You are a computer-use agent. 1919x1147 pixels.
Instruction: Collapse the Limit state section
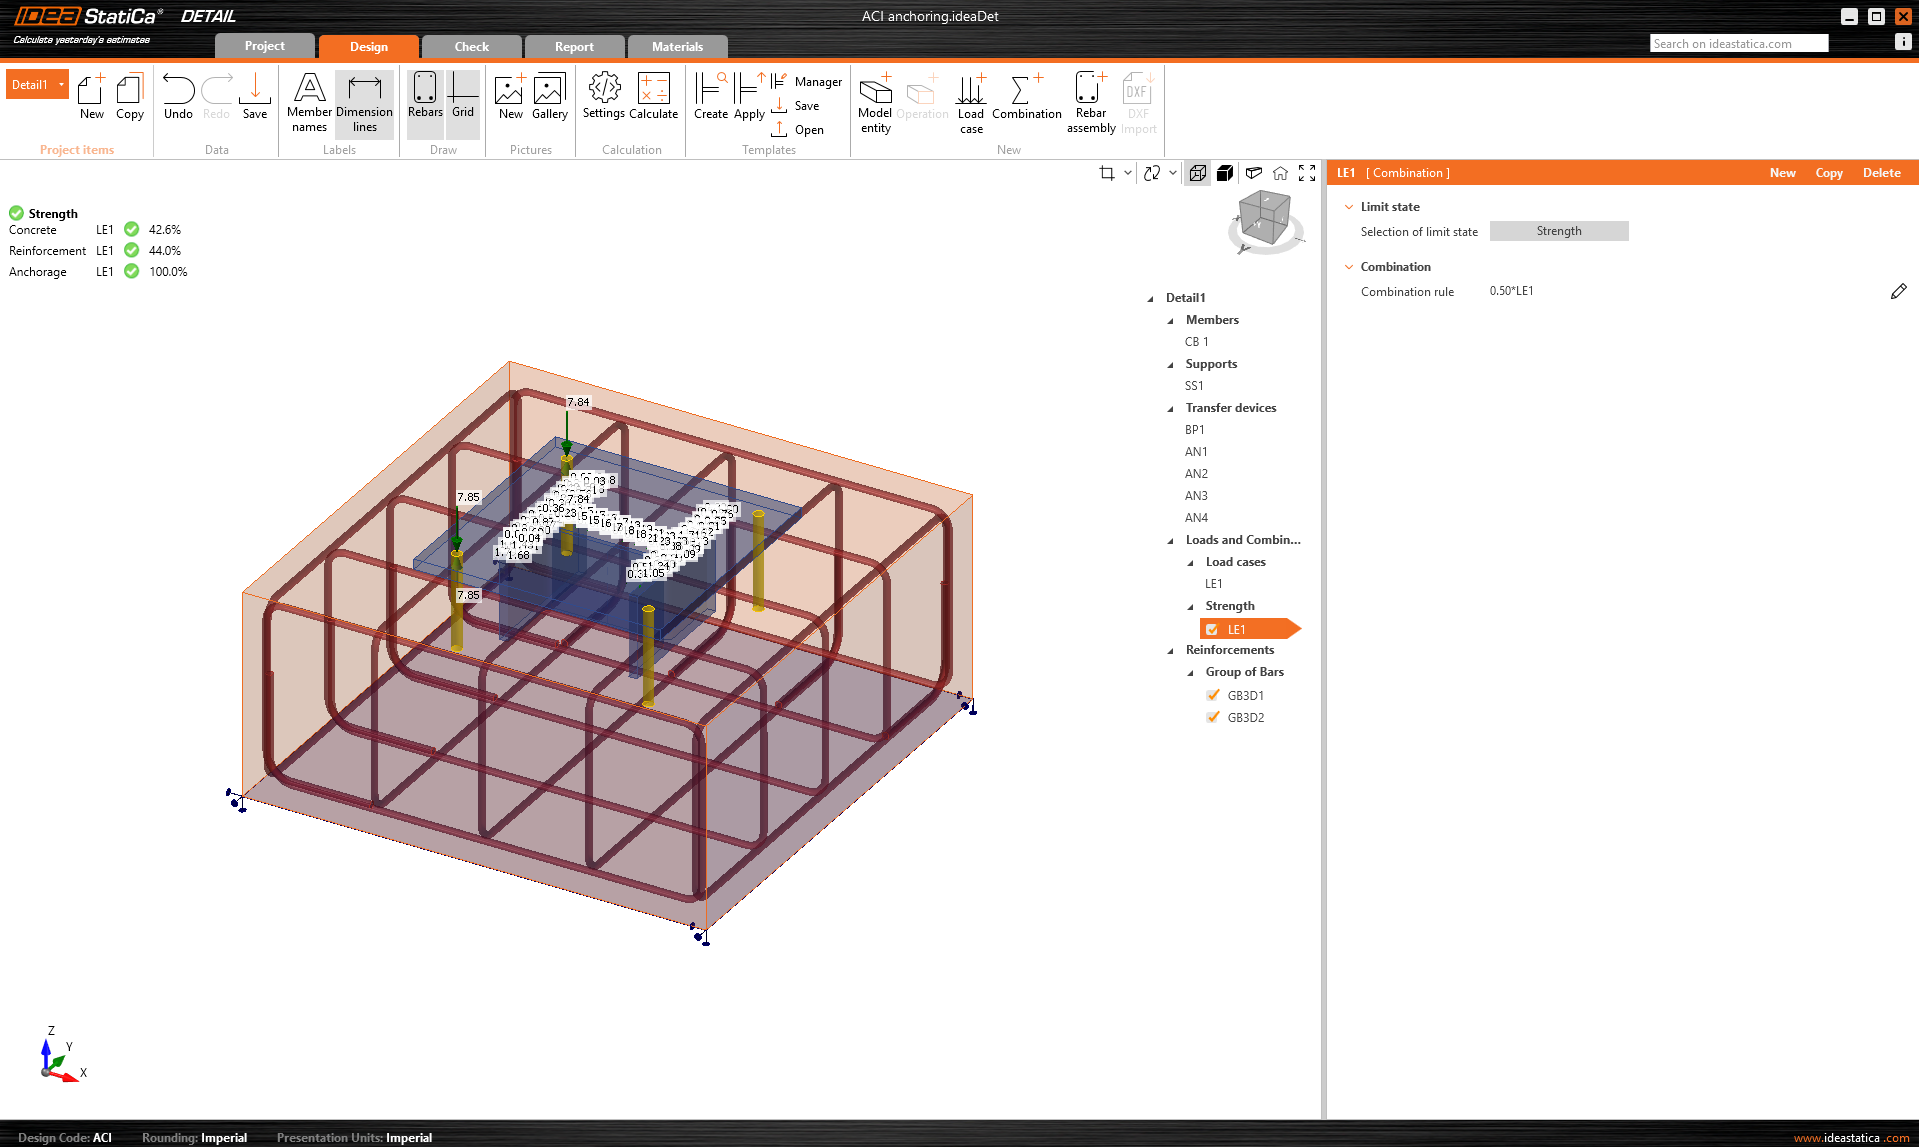click(1349, 207)
